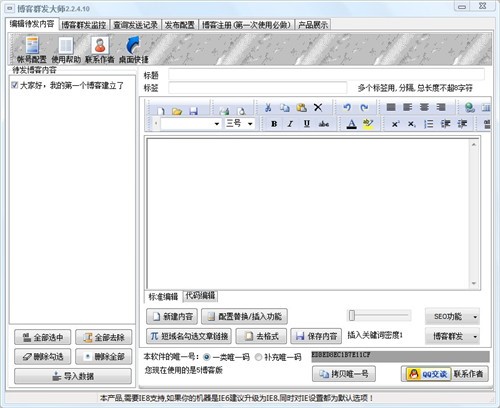Viewport: 500px width, 408px height.
Task: Increase the paragraph indent
Action: click(x=462, y=124)
